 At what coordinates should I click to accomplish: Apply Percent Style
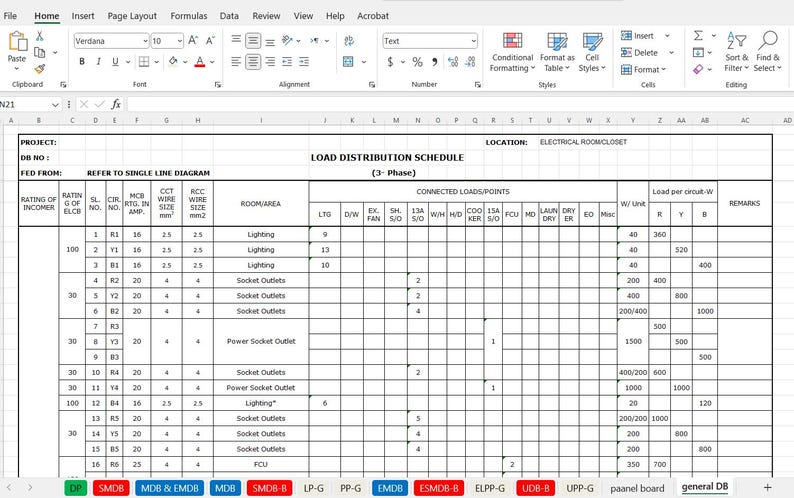click(417, 62)
